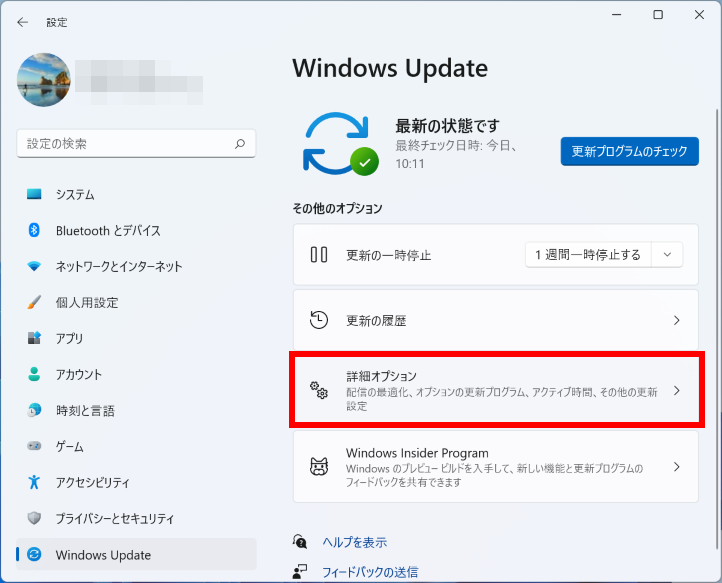Click the アクセシビリティ figure icon
This screenshot has width=722, height=583.
(34, 482)
